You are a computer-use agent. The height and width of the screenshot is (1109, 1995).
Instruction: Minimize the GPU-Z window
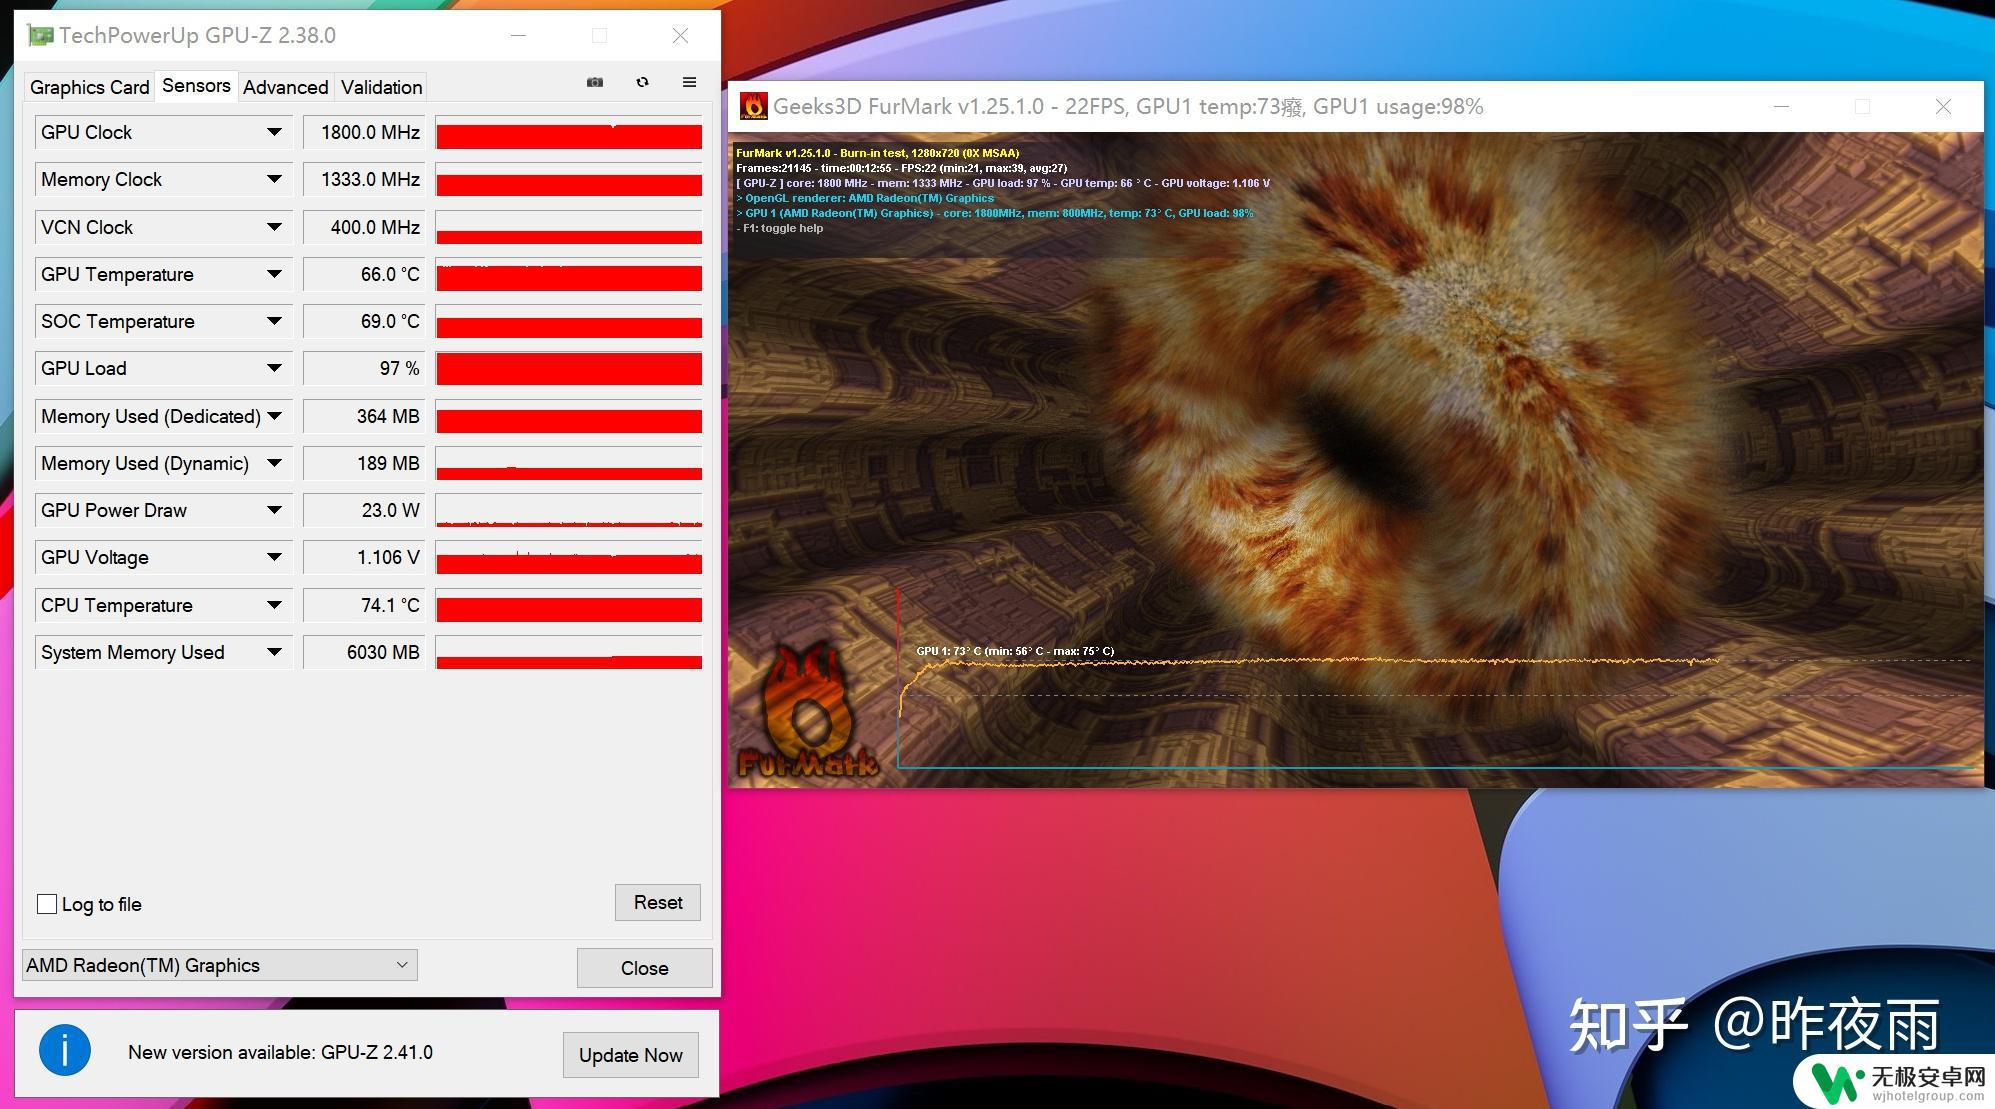point(518,36)
